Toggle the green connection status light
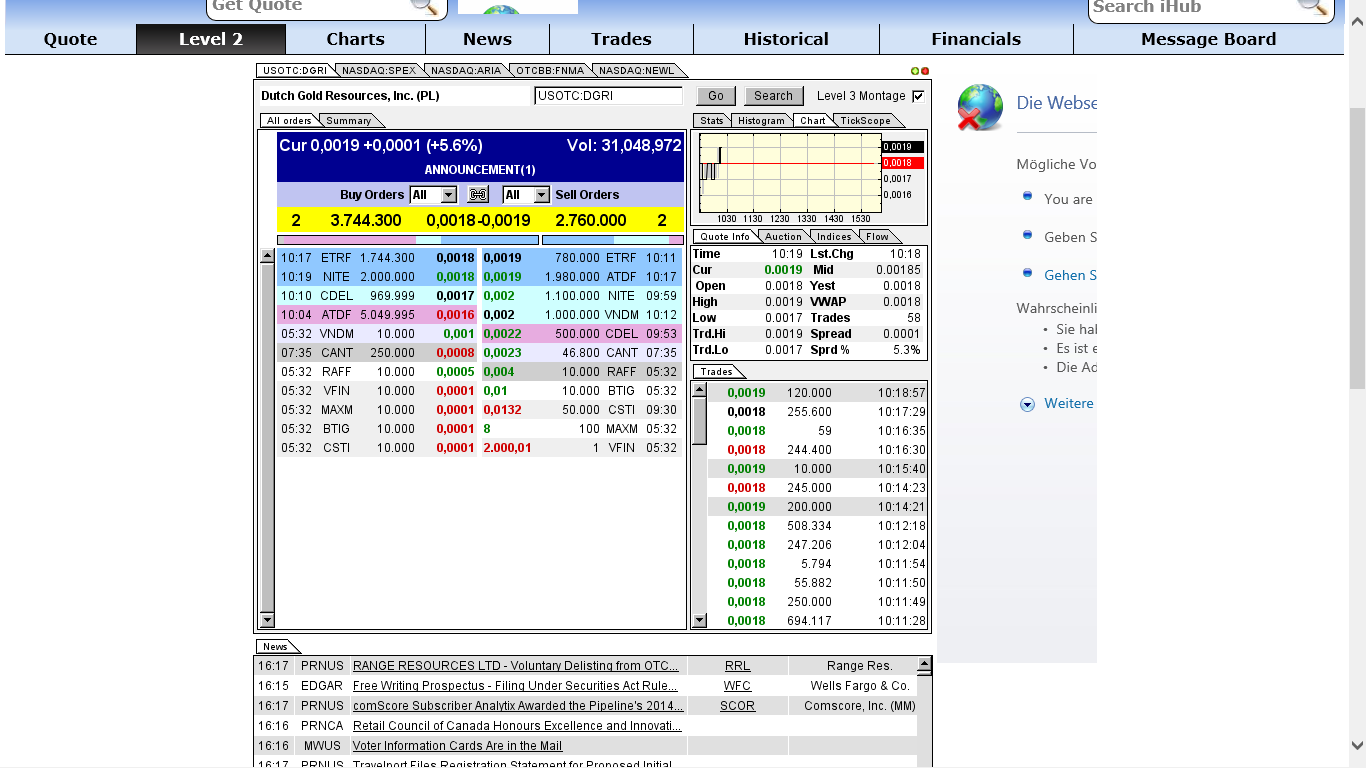The height and width of the screenshot is (768, 1366). coord(914,70)
